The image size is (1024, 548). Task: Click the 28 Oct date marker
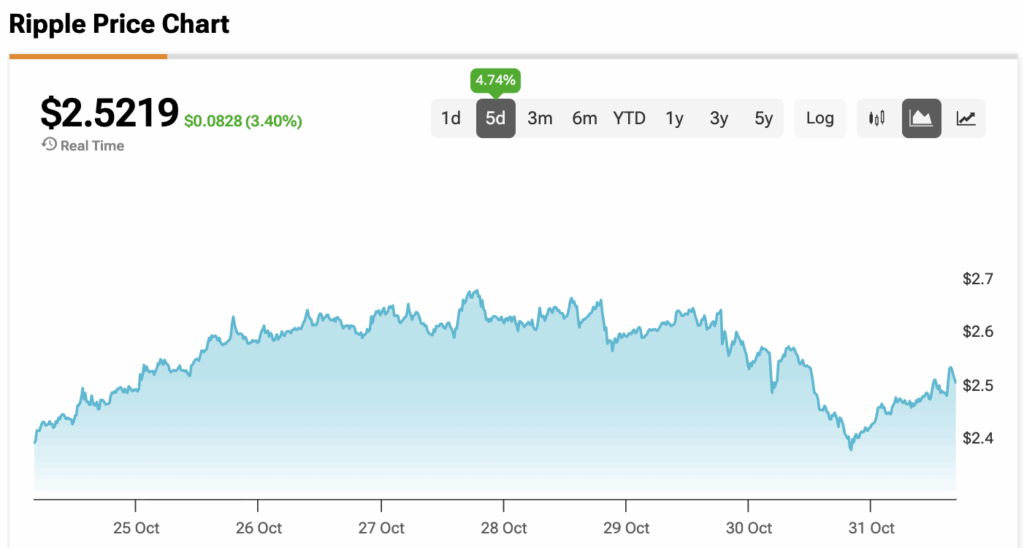tap(503, 528)
